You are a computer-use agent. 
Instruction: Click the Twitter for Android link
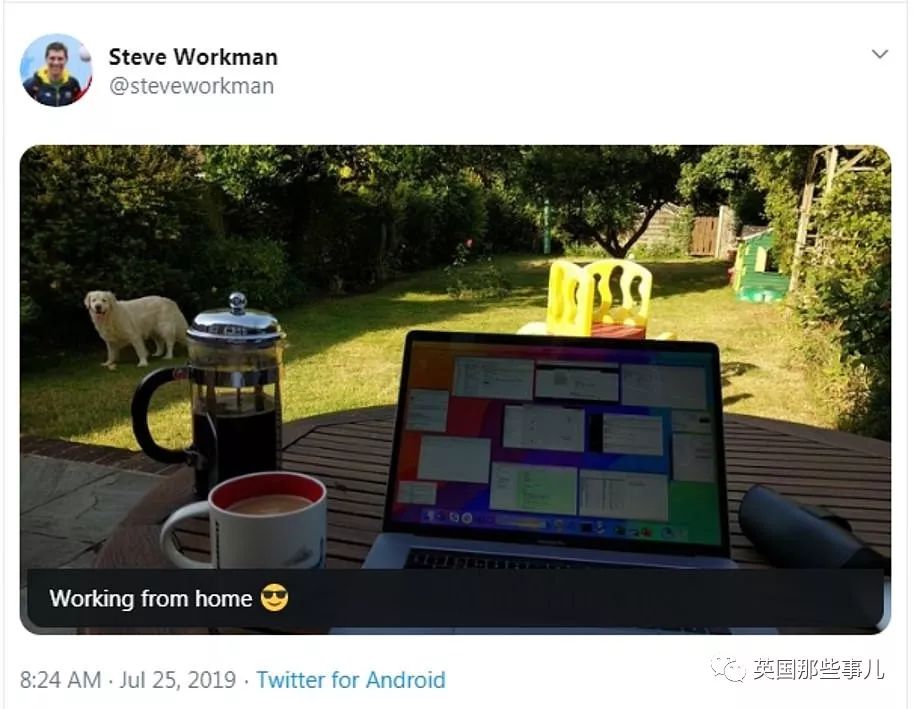coord(351,680)
